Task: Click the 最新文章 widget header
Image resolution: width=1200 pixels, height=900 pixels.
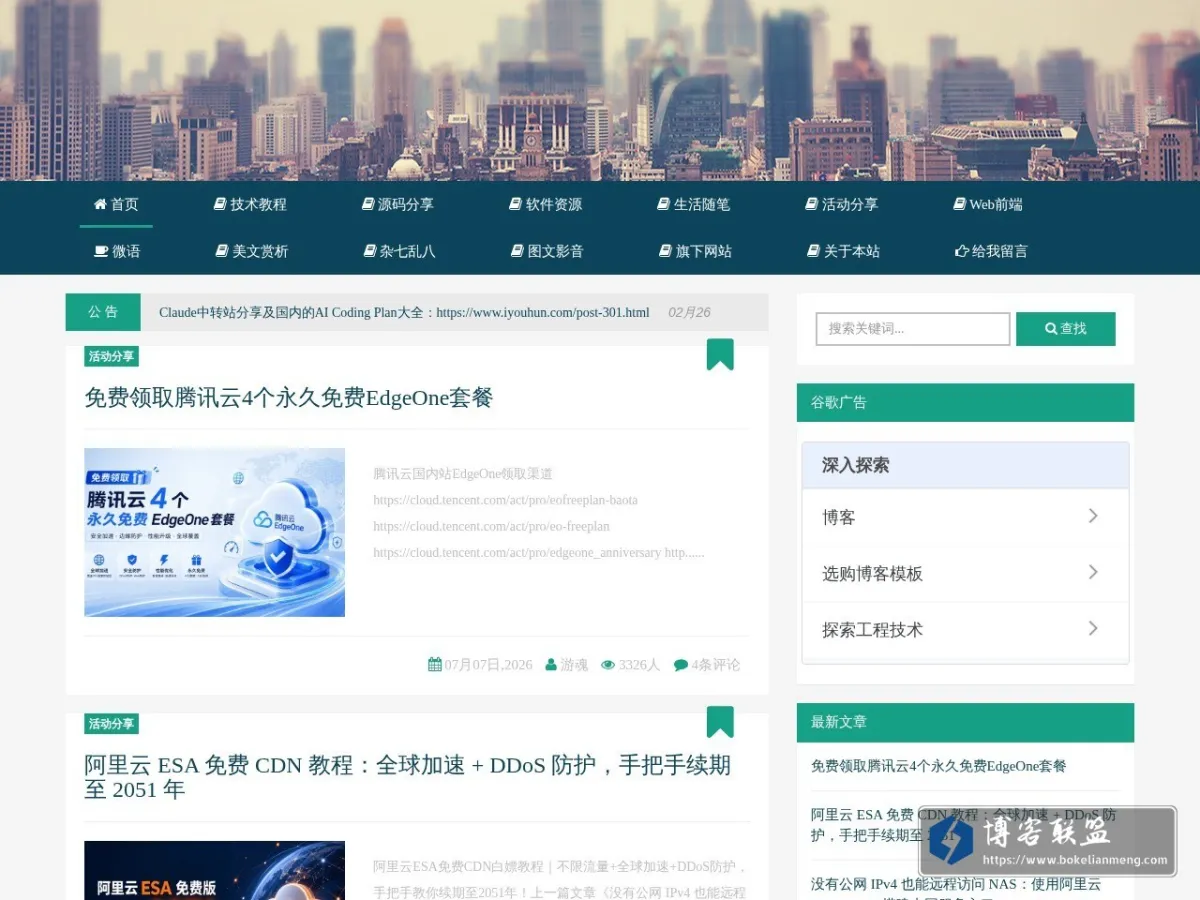Action: point(965,722)
